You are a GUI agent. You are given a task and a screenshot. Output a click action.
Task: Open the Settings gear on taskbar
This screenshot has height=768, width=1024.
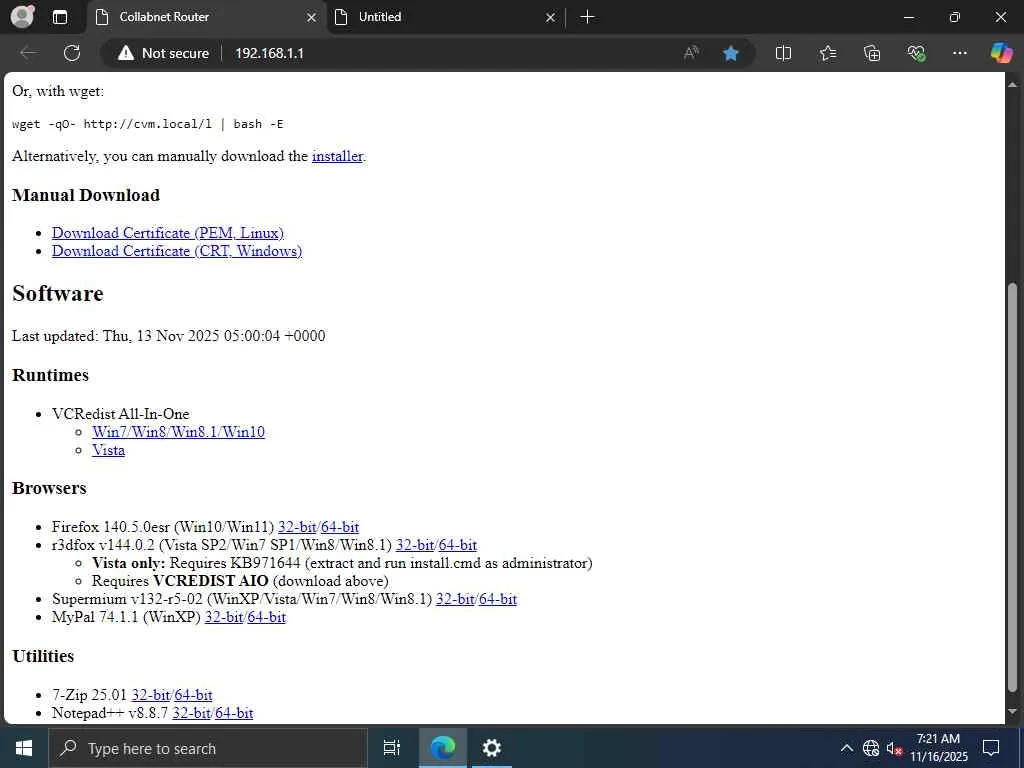pyautogui.click(x=491, y=748)
